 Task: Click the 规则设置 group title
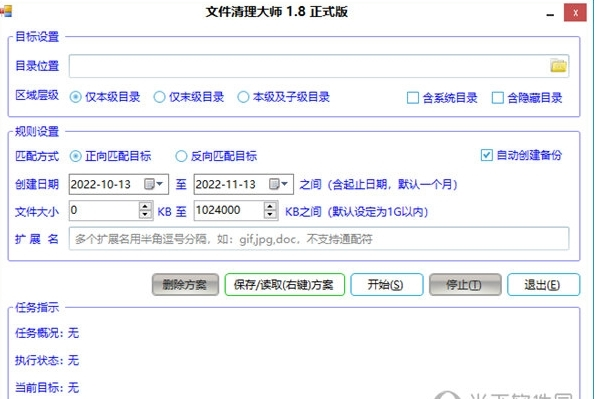point(37,132)
